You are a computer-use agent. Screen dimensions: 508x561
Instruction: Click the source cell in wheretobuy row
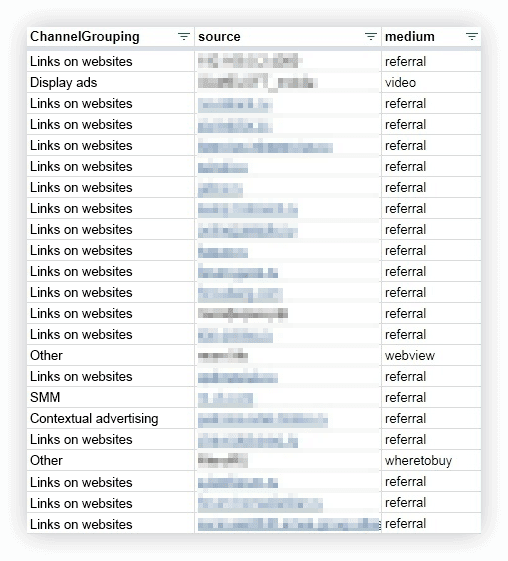click(x=288, y=460)
